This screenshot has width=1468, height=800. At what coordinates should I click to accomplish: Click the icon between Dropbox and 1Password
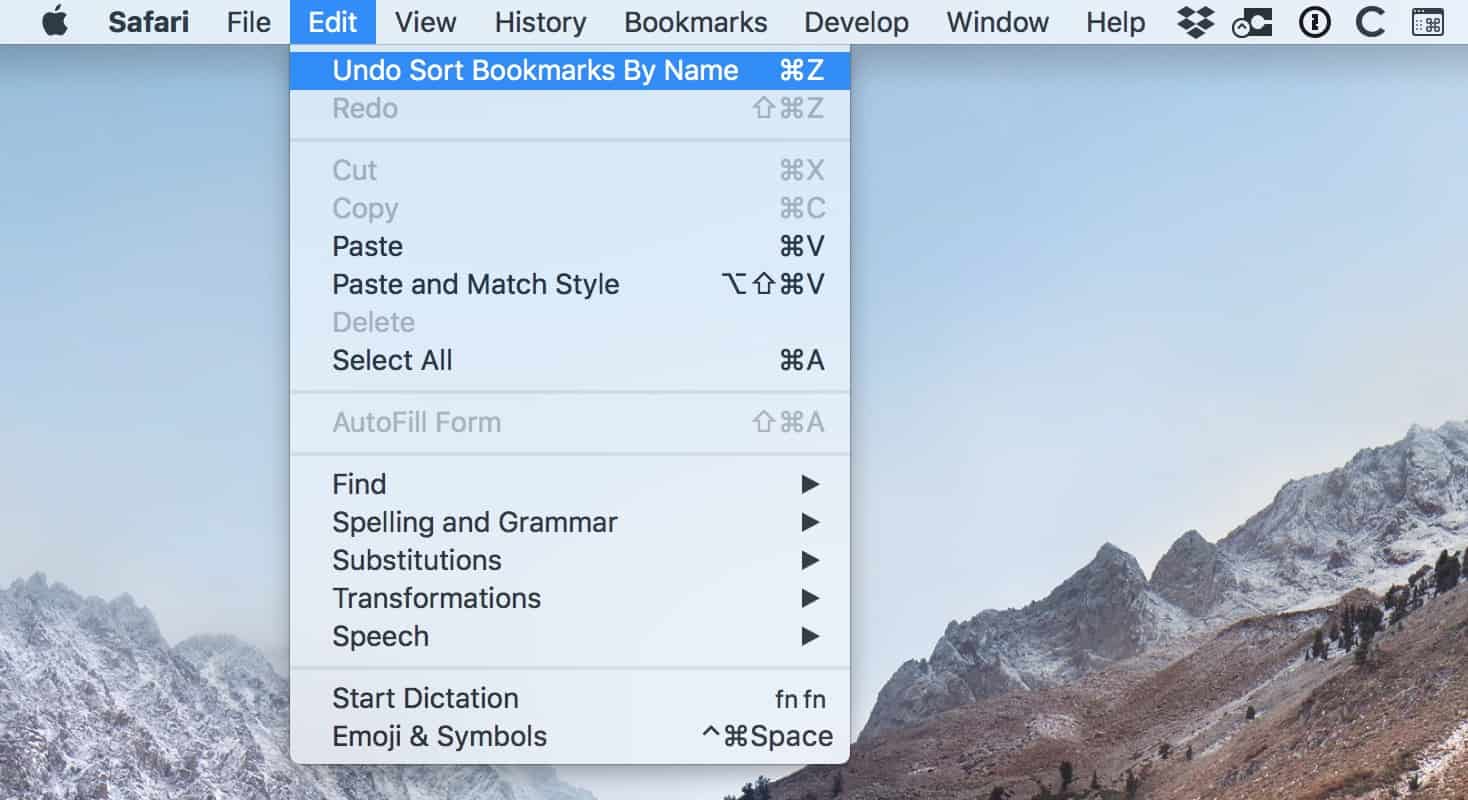coord(1252,22)
